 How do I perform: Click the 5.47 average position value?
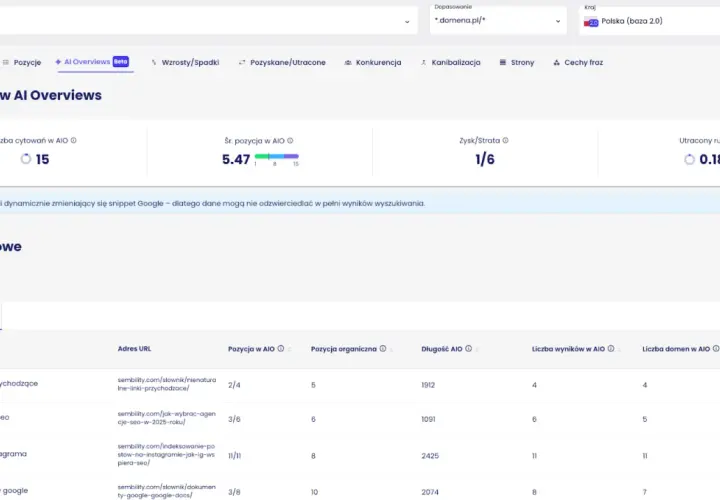[236, 159]
